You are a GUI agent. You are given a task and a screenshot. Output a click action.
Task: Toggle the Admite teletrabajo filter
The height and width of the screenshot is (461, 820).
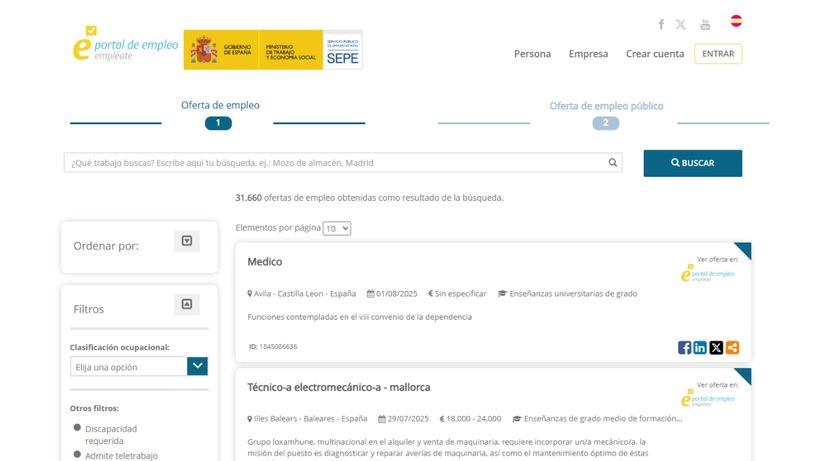pos(78,455)
